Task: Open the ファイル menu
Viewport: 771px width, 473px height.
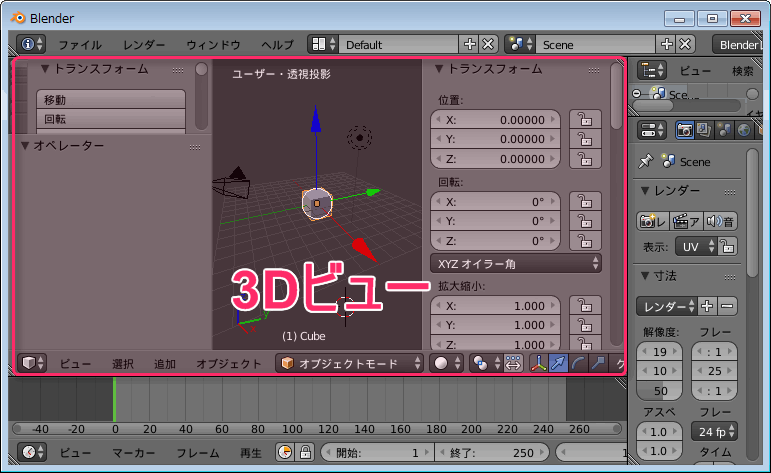Action: click(x=80, y=45)
